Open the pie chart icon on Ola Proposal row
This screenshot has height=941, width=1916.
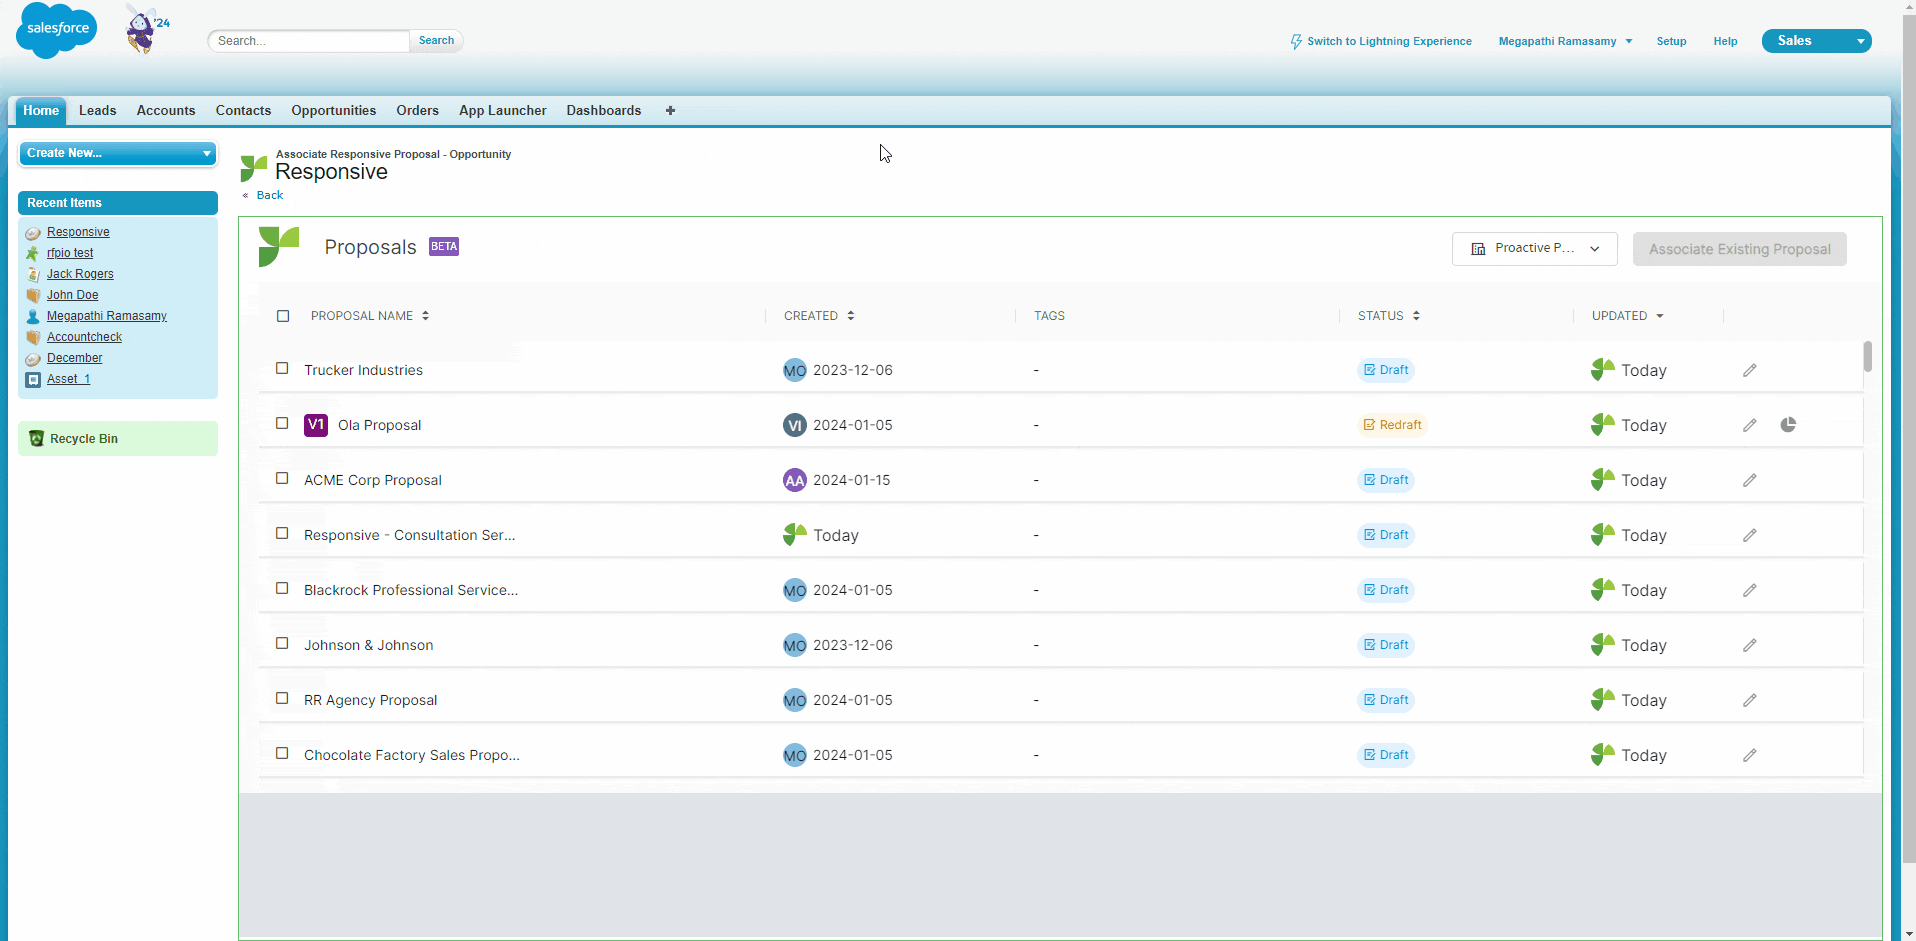(x=1788, y=425)
